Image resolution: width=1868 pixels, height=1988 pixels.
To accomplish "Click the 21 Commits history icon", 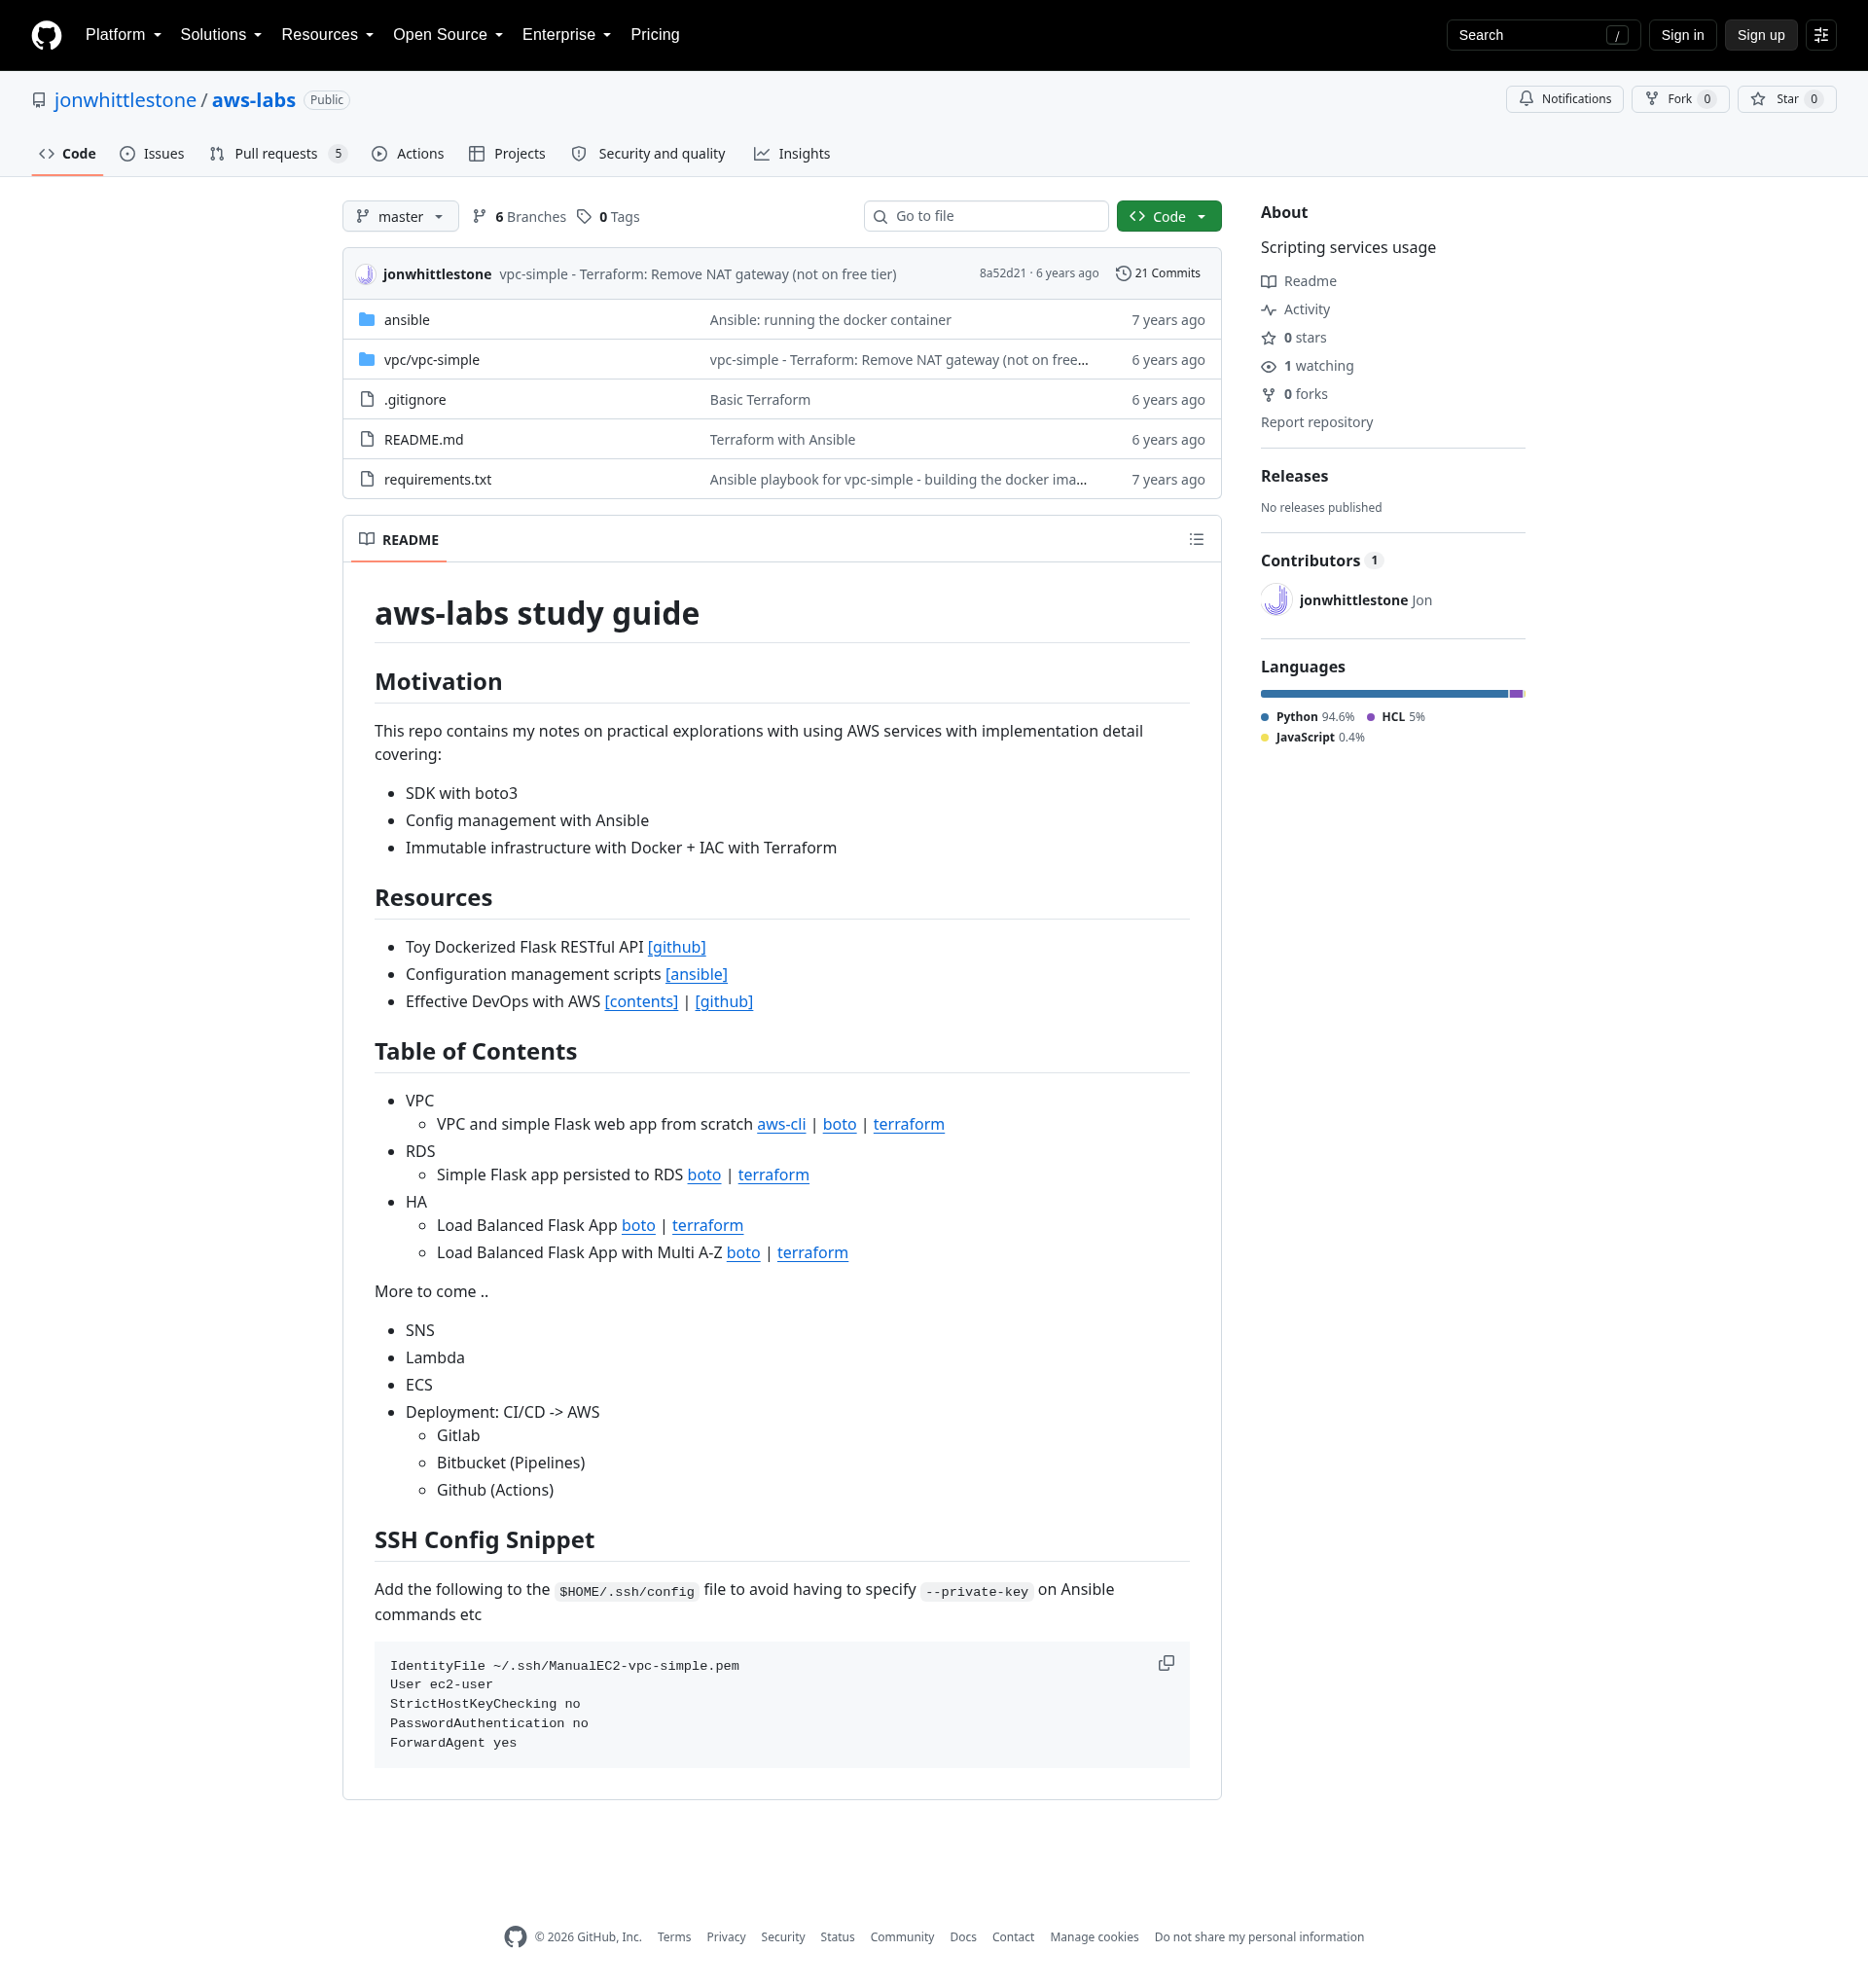I will tap(1123, 274).
